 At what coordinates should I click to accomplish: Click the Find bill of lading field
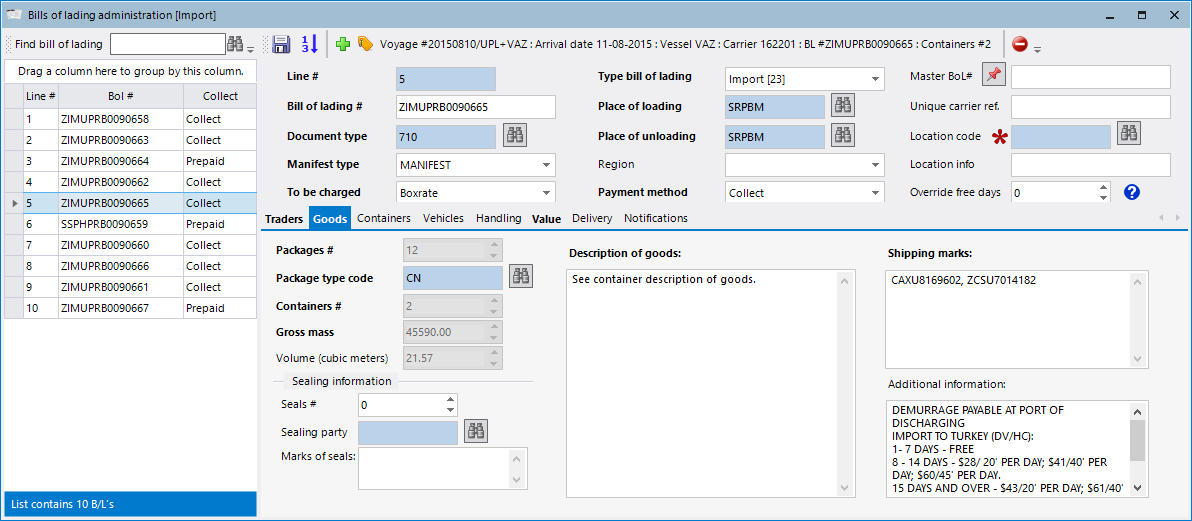point(168,44)
